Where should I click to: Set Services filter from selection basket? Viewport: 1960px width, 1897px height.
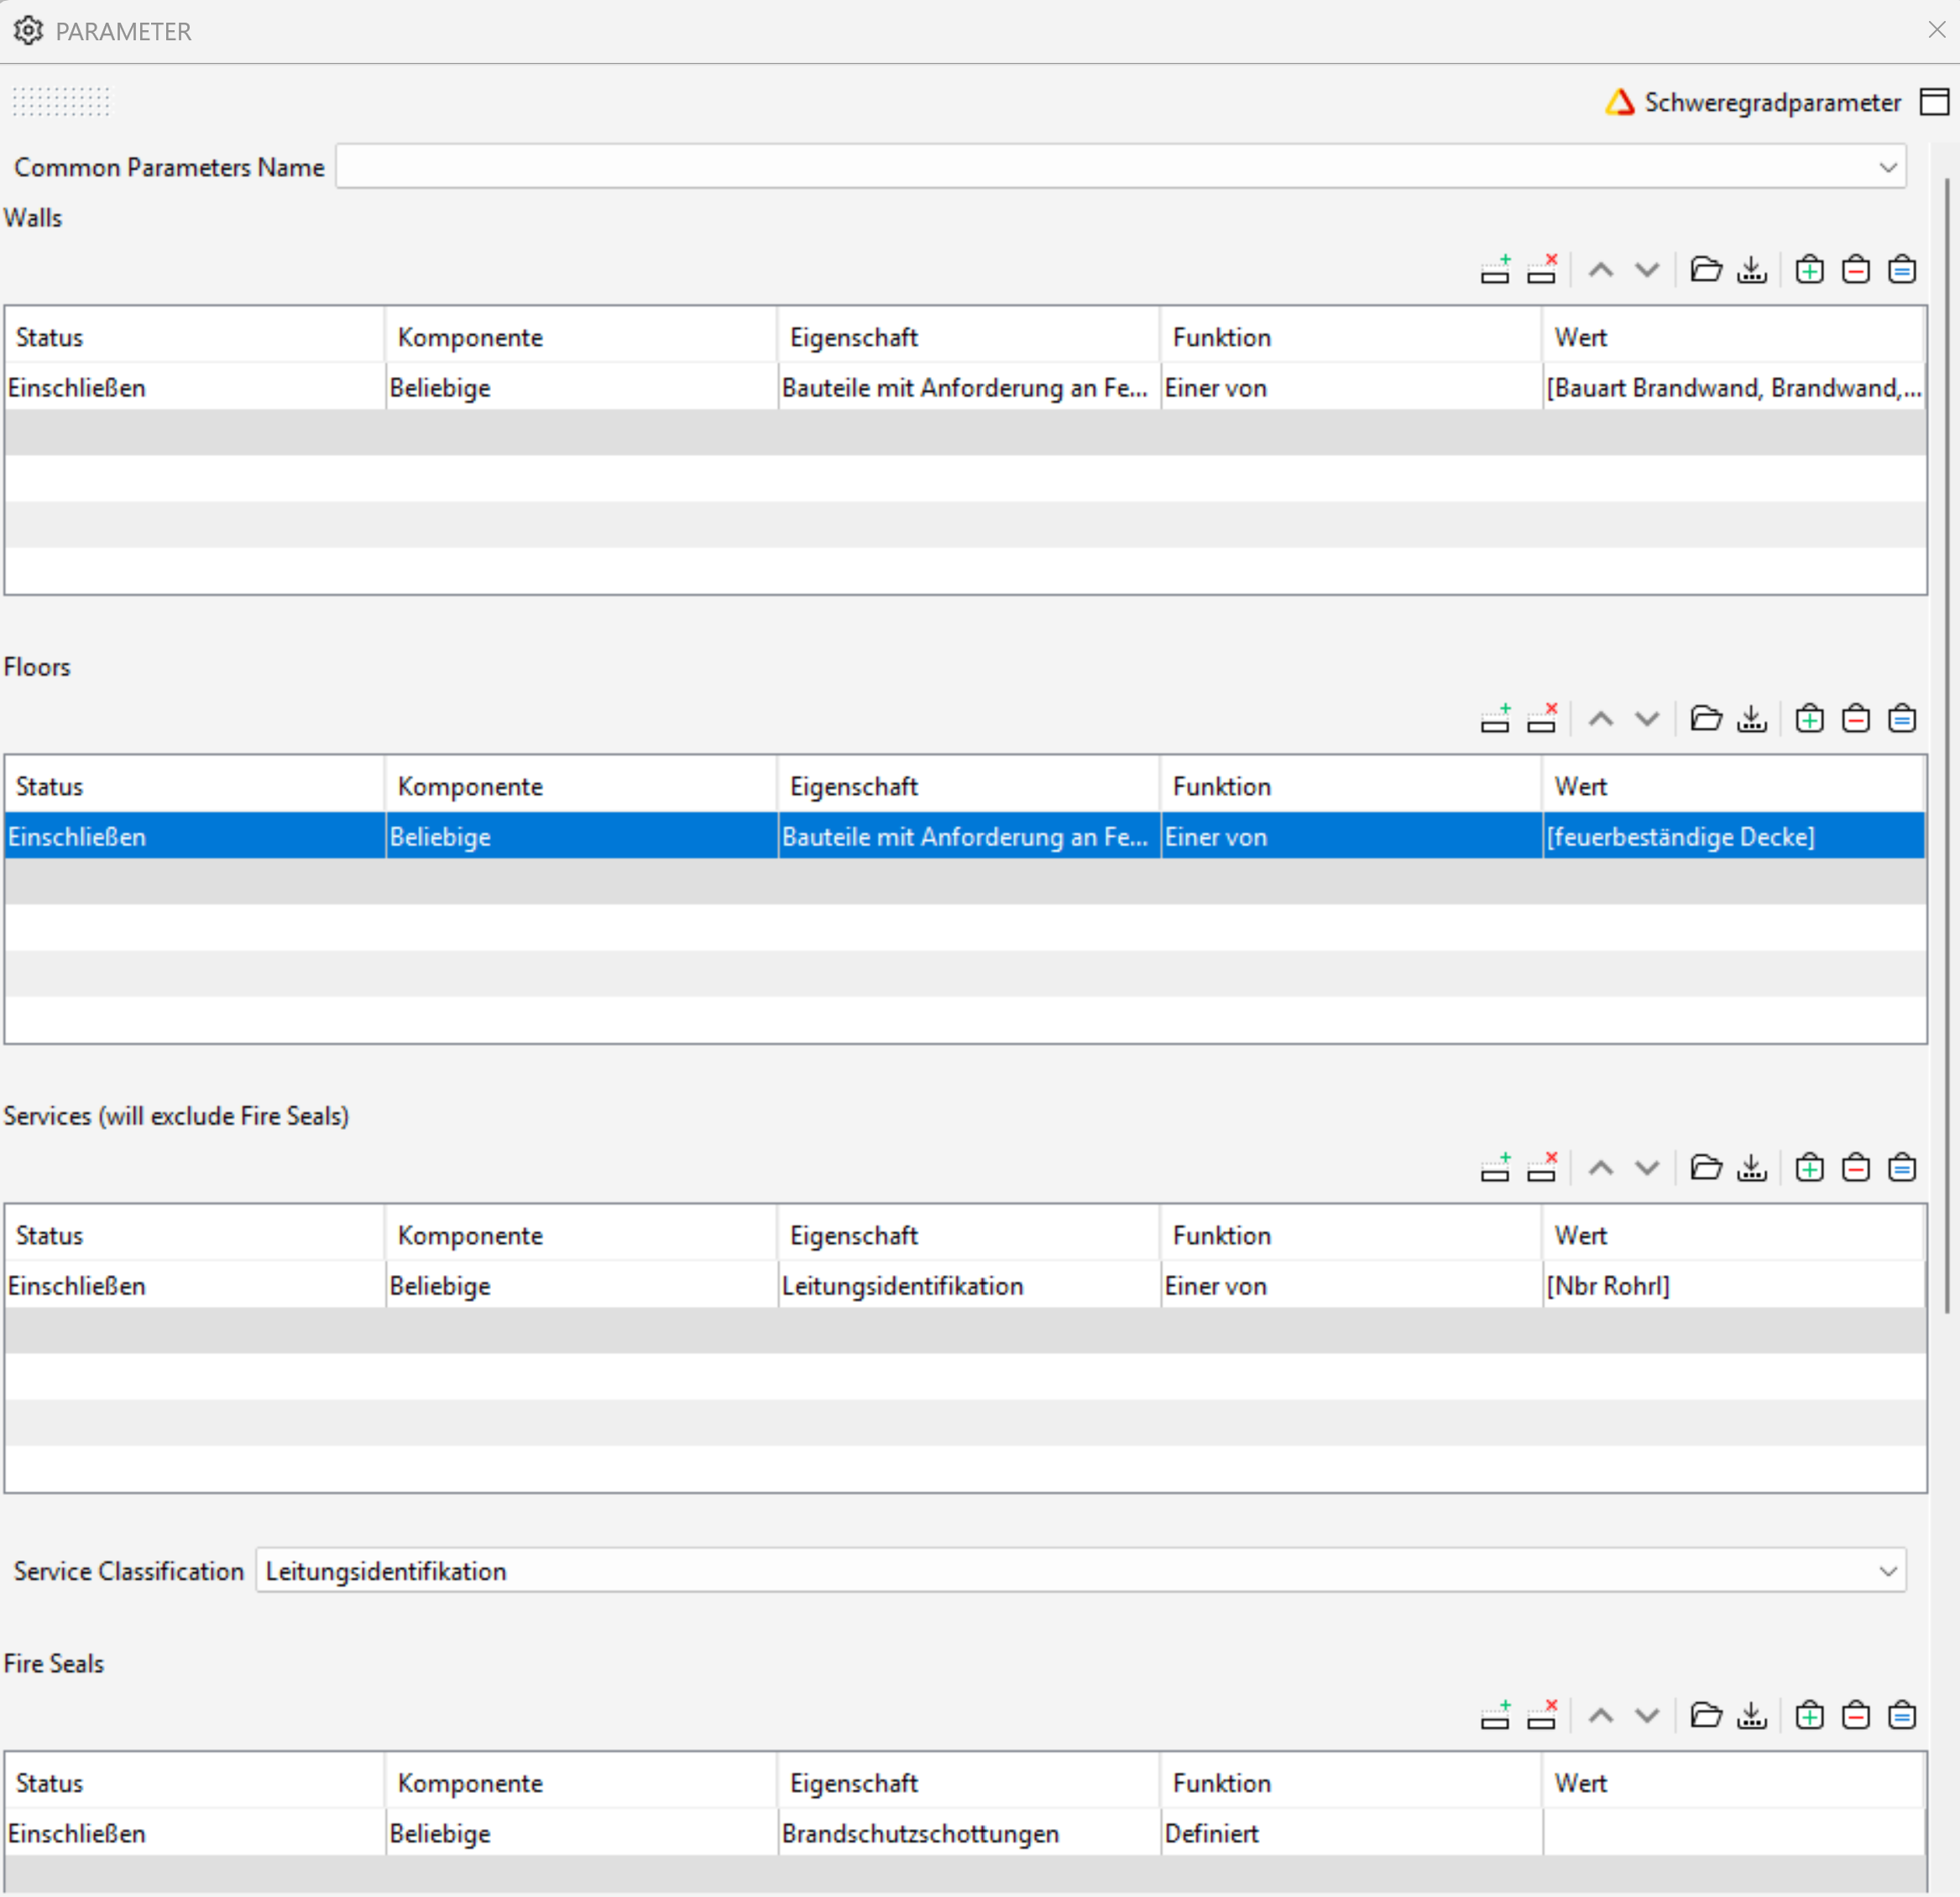(1902, 1168)
